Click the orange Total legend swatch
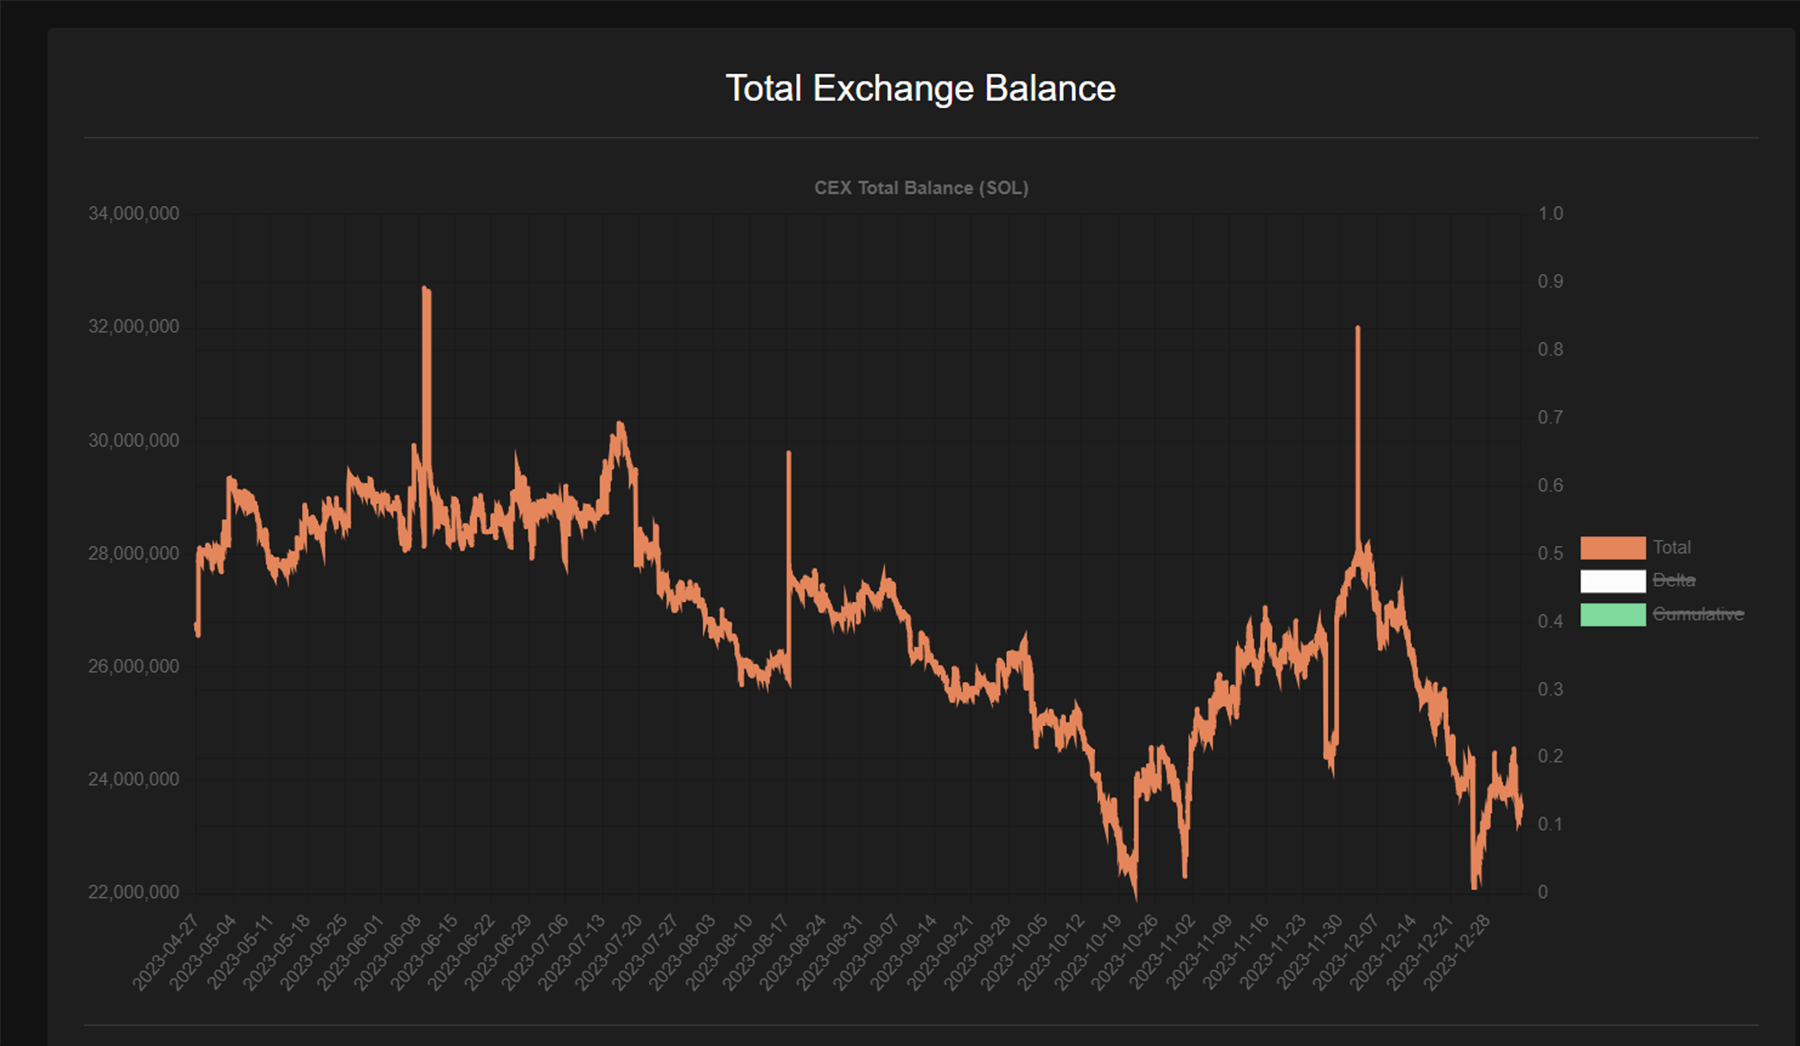This screenshot has width=1800, height=1046. click(1612, 548)
